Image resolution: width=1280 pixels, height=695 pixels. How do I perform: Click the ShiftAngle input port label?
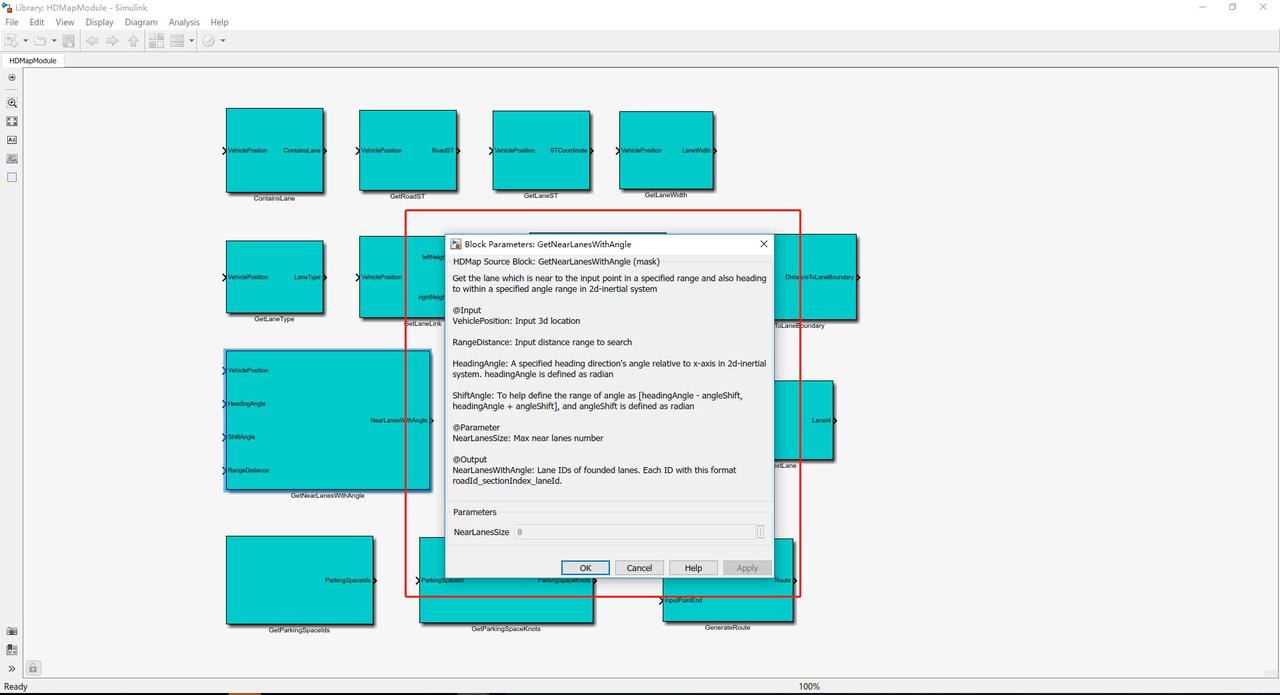(241, 437)
